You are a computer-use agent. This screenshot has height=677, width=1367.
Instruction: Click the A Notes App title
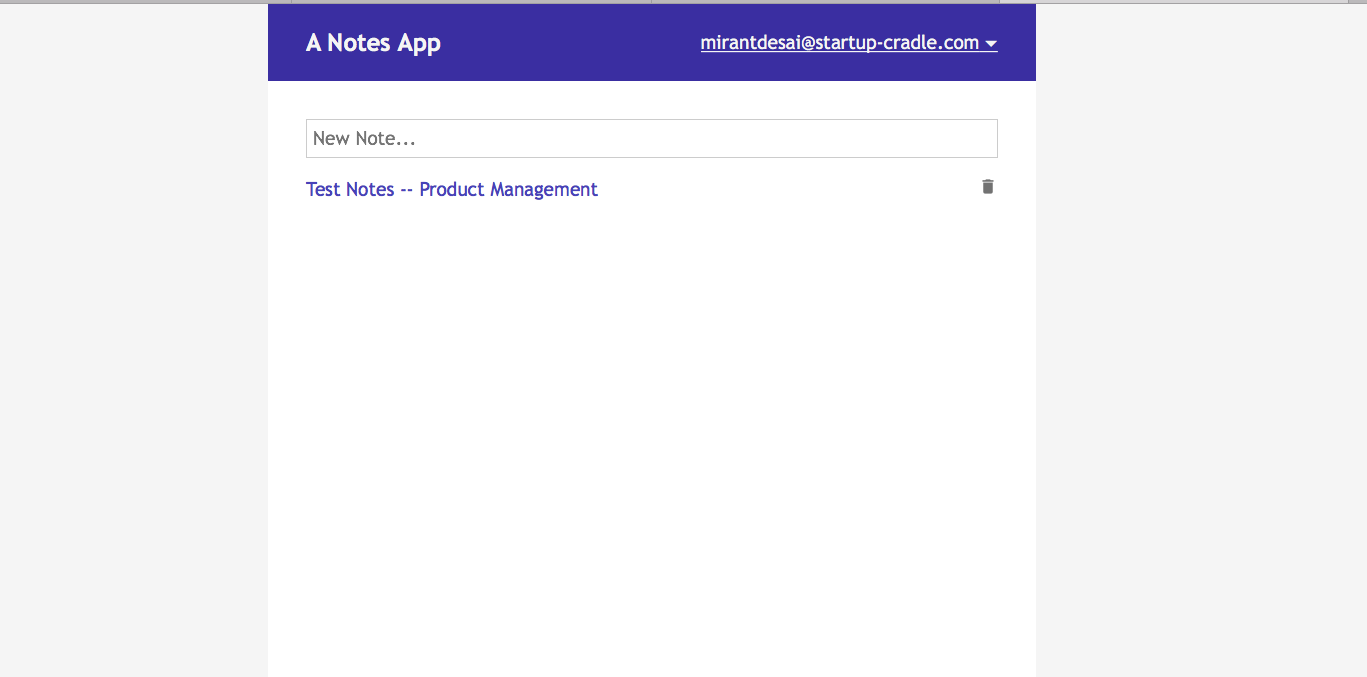pyautogui.click(x=373, y=43)
